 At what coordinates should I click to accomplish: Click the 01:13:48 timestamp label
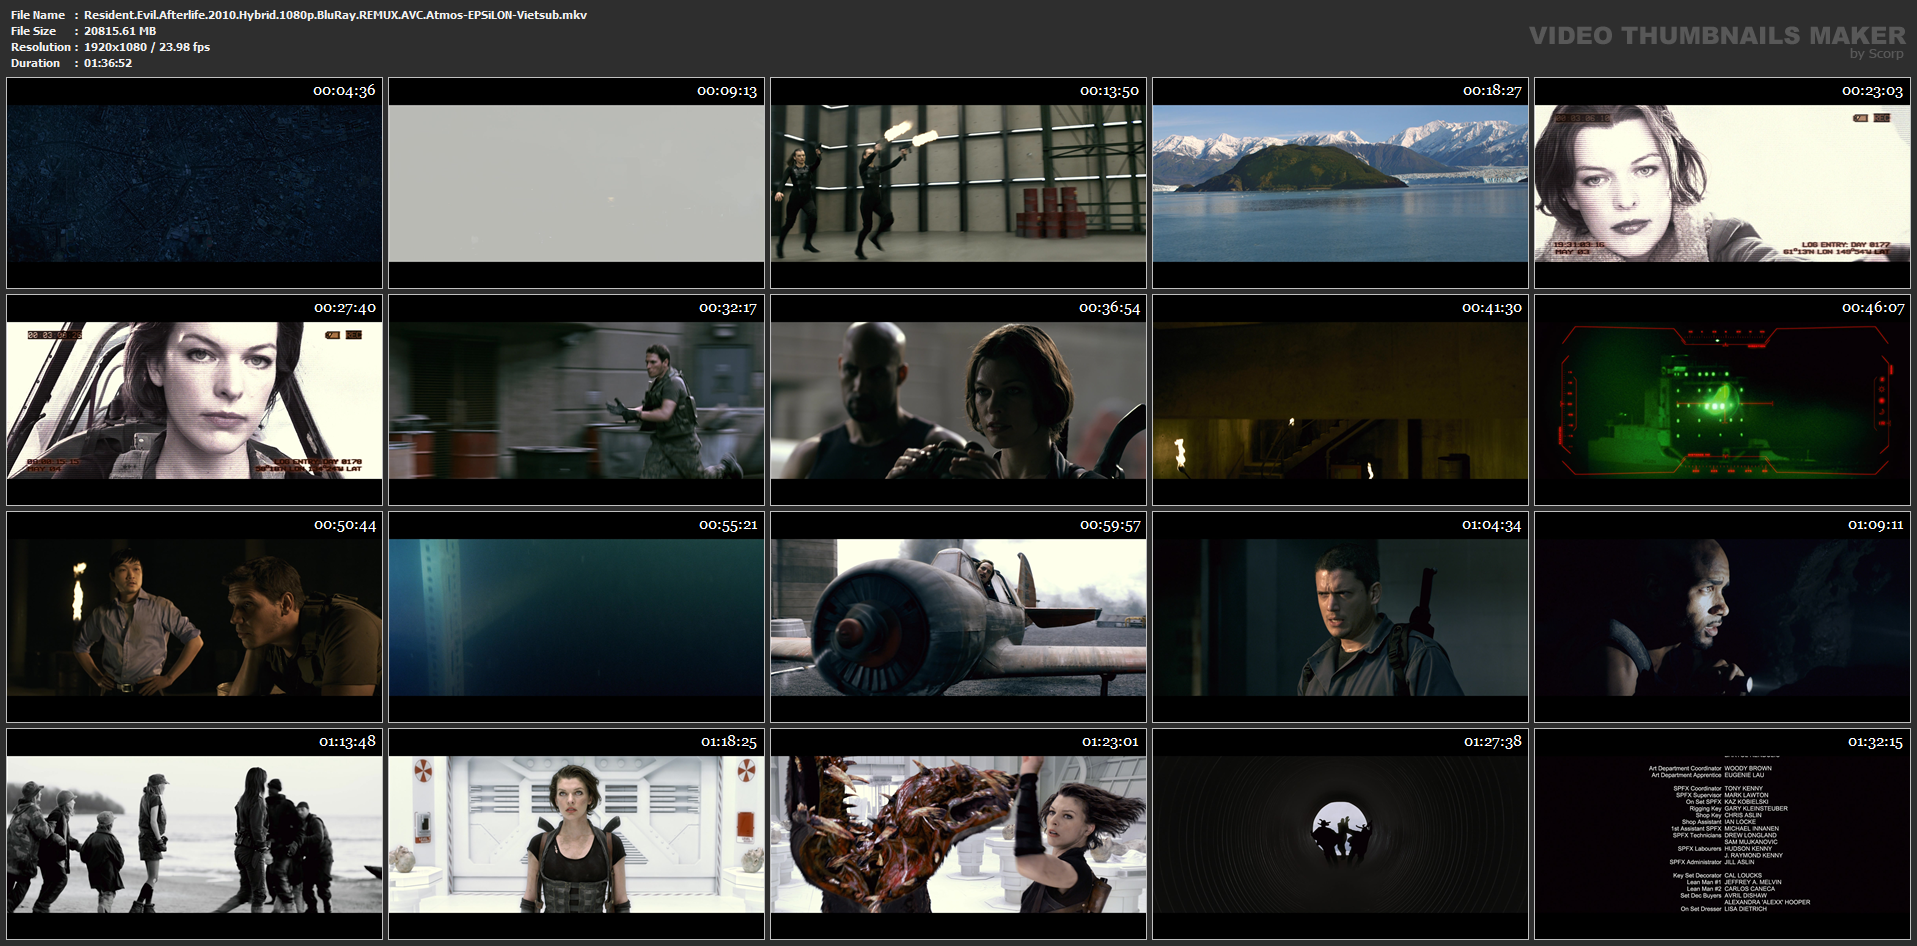347,742
